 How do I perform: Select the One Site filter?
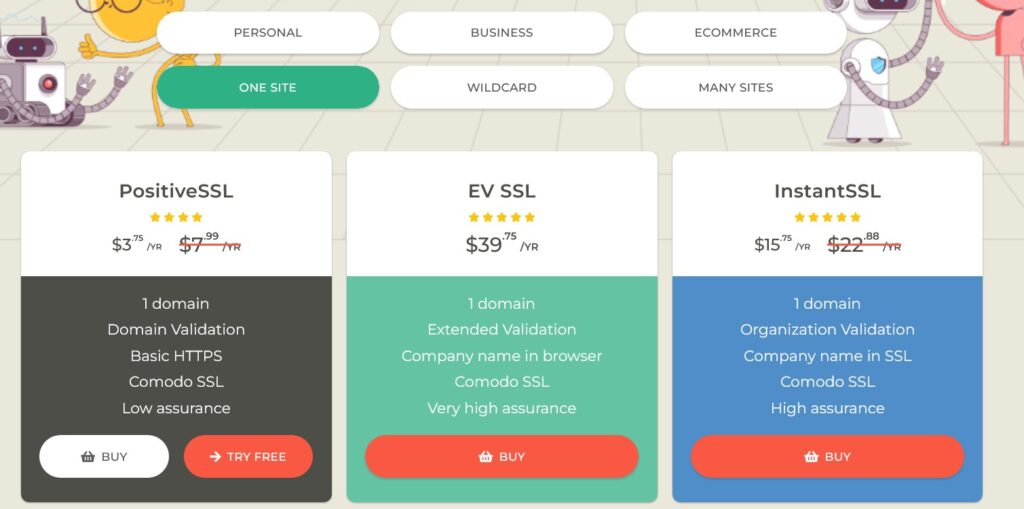pyautogui.click(x=268, y=88)
